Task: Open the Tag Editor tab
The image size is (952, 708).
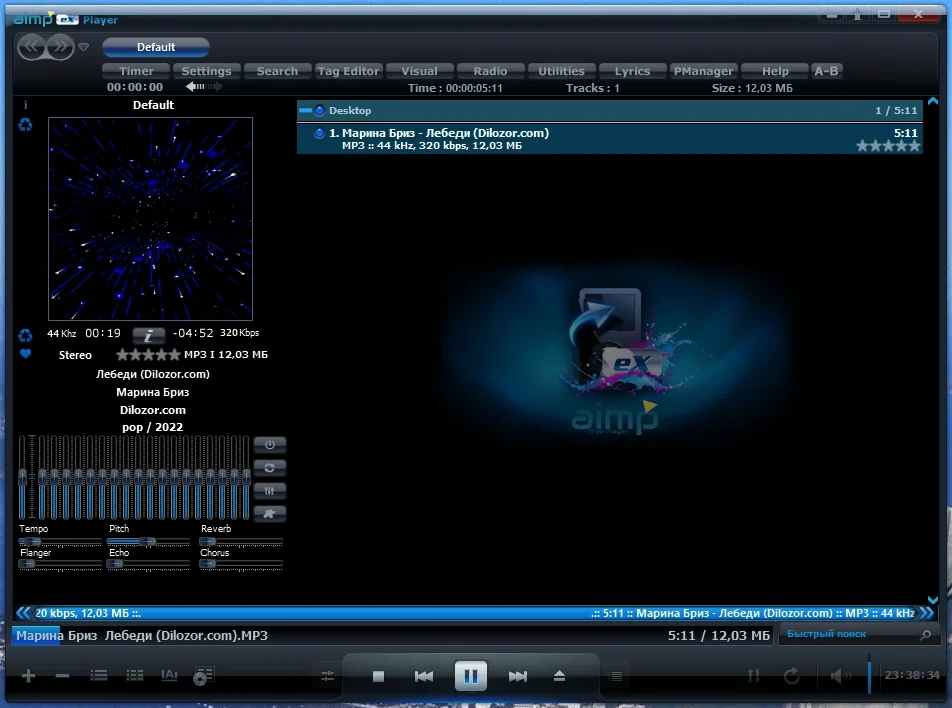Action: point(348,71)
